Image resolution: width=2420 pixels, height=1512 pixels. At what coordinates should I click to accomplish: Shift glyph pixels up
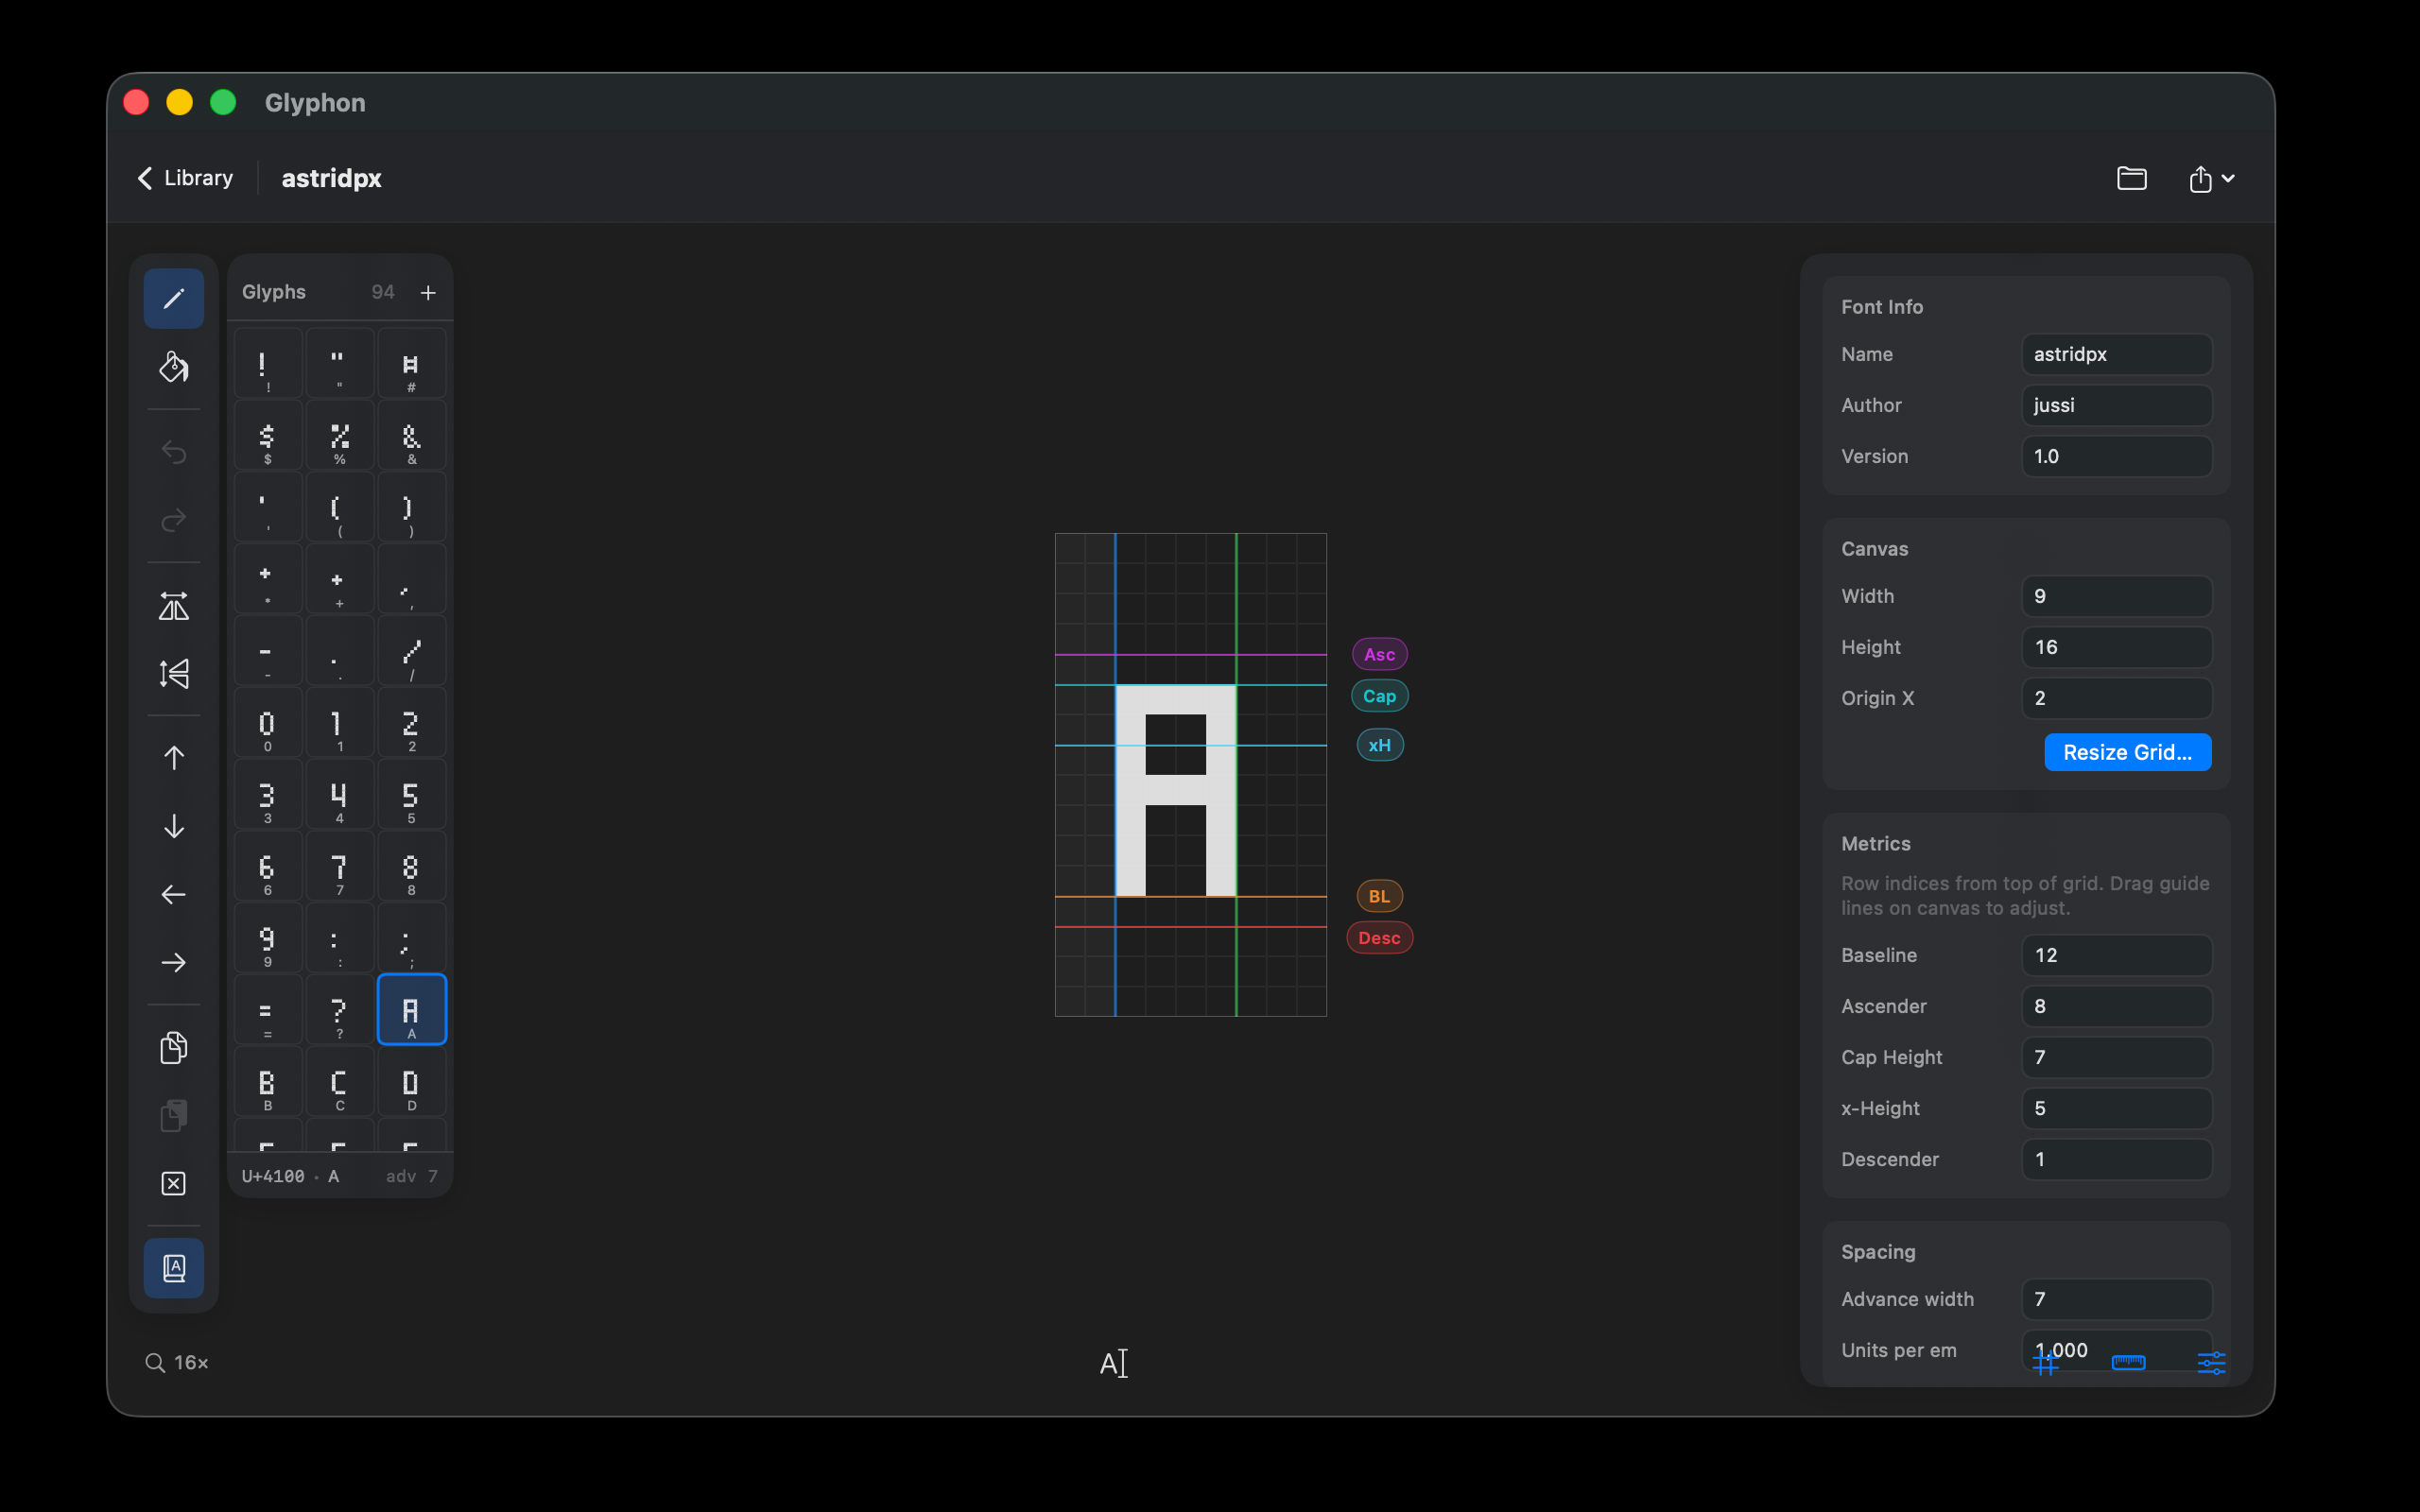point(174,758)
